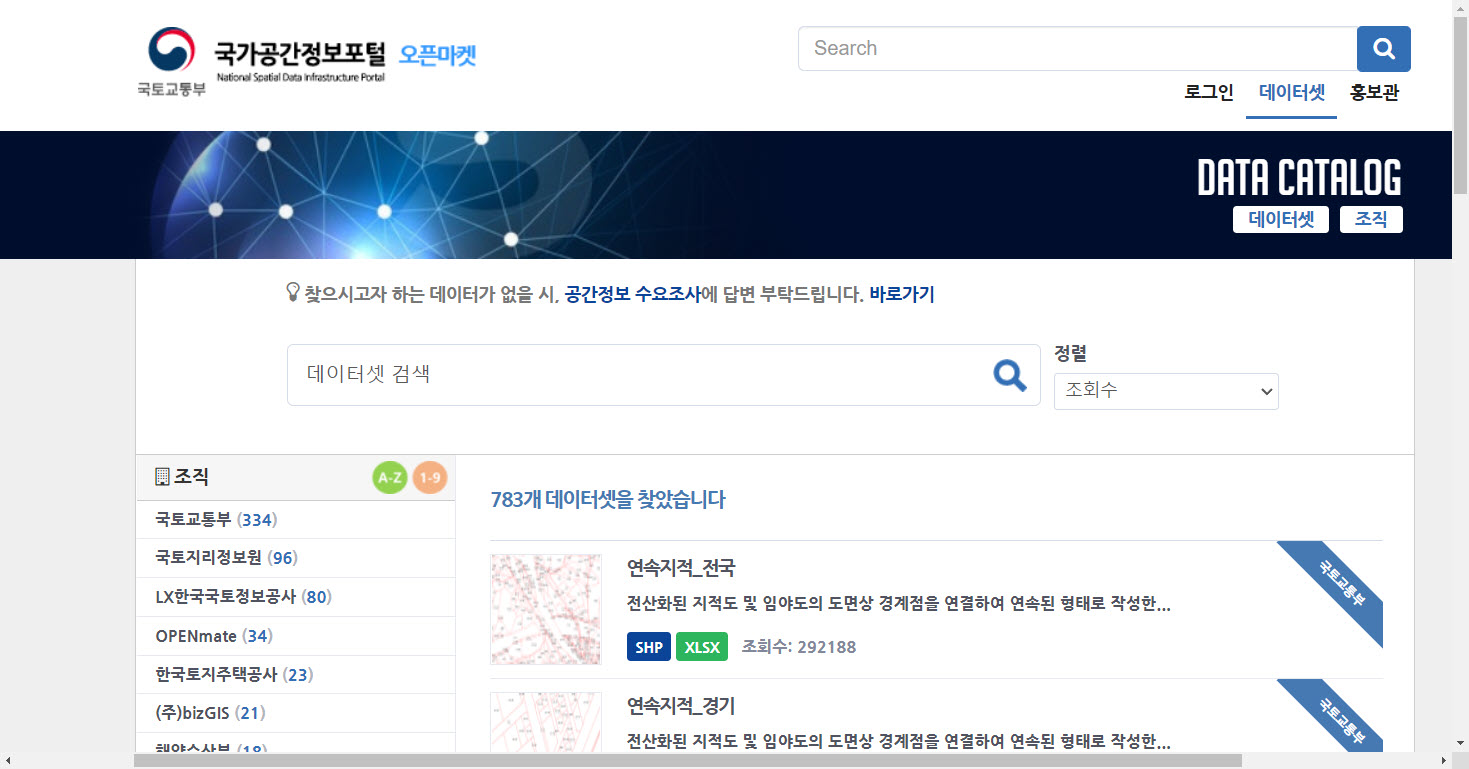Click the vertical scrollbar thumb

pyautogui.click(x=1460, y=104)
